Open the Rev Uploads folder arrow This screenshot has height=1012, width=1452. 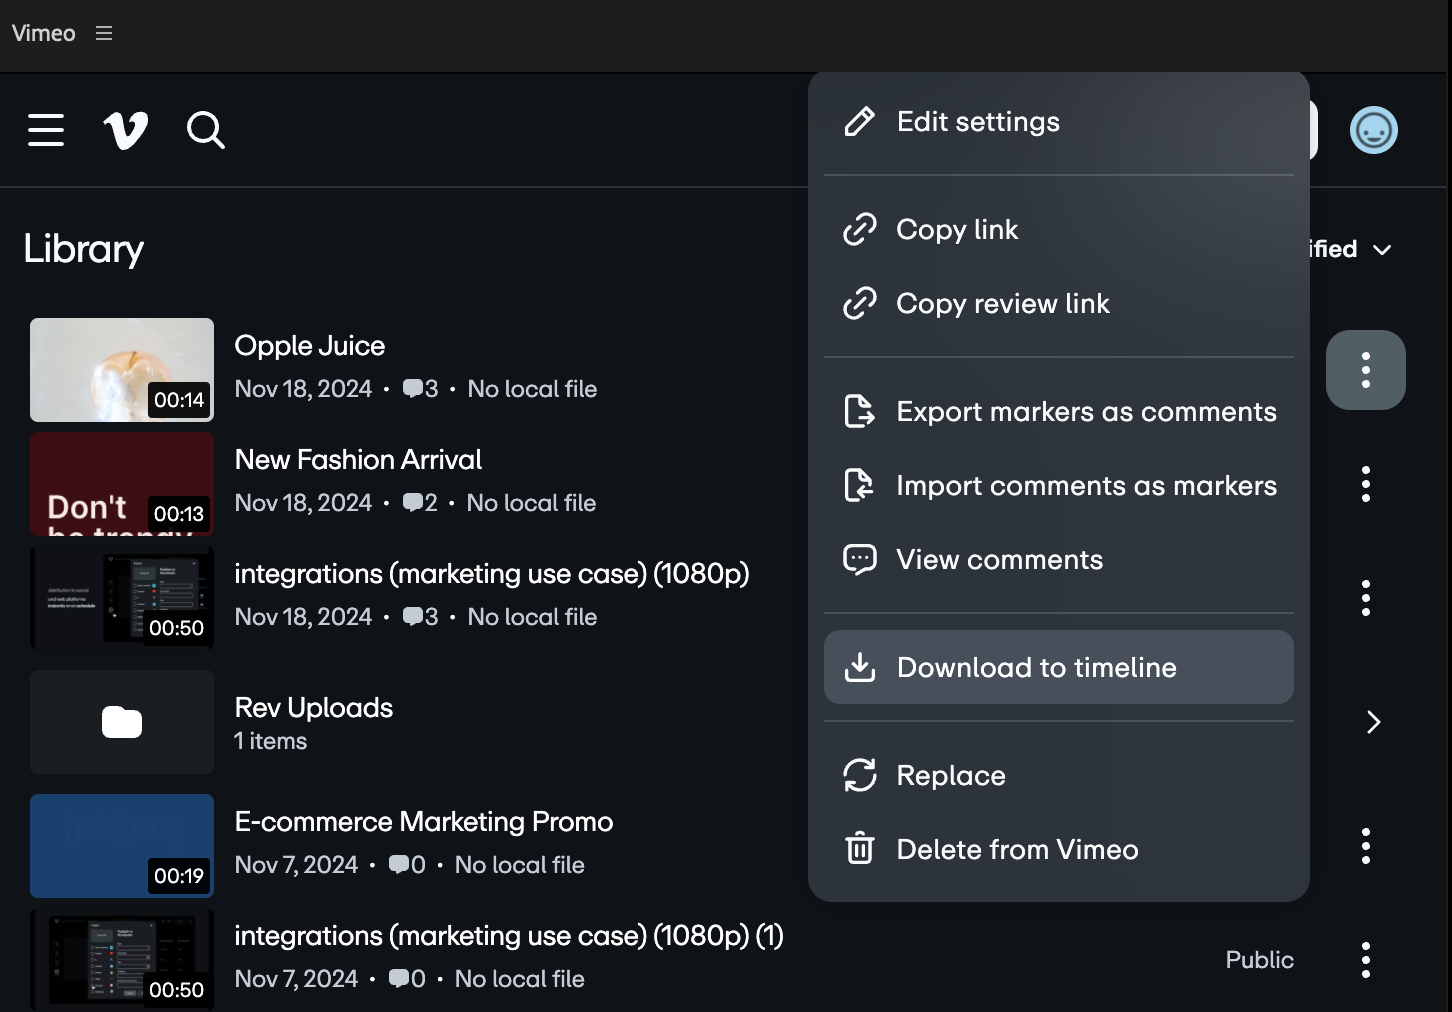pos(1373,722)
